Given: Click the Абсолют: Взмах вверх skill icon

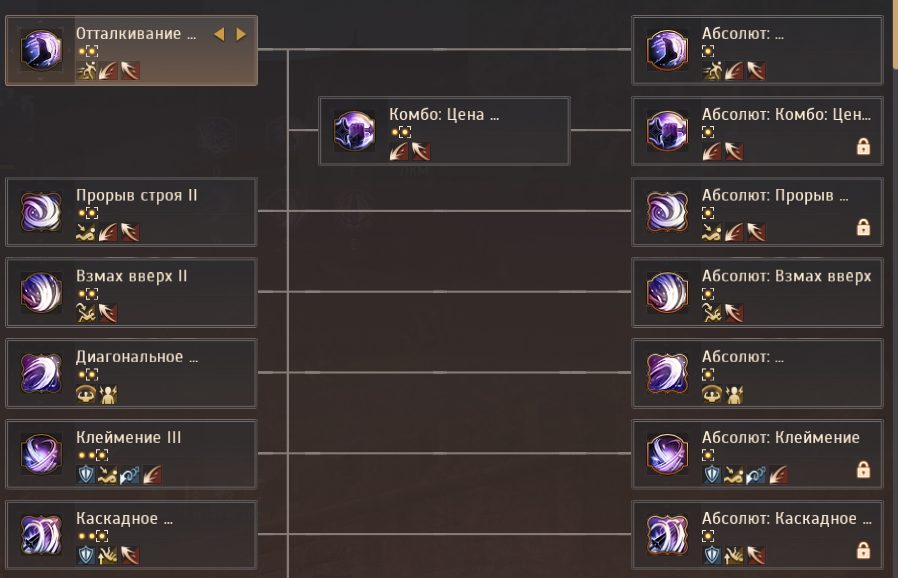Looking at the screenshot, I should pos(667,293).
